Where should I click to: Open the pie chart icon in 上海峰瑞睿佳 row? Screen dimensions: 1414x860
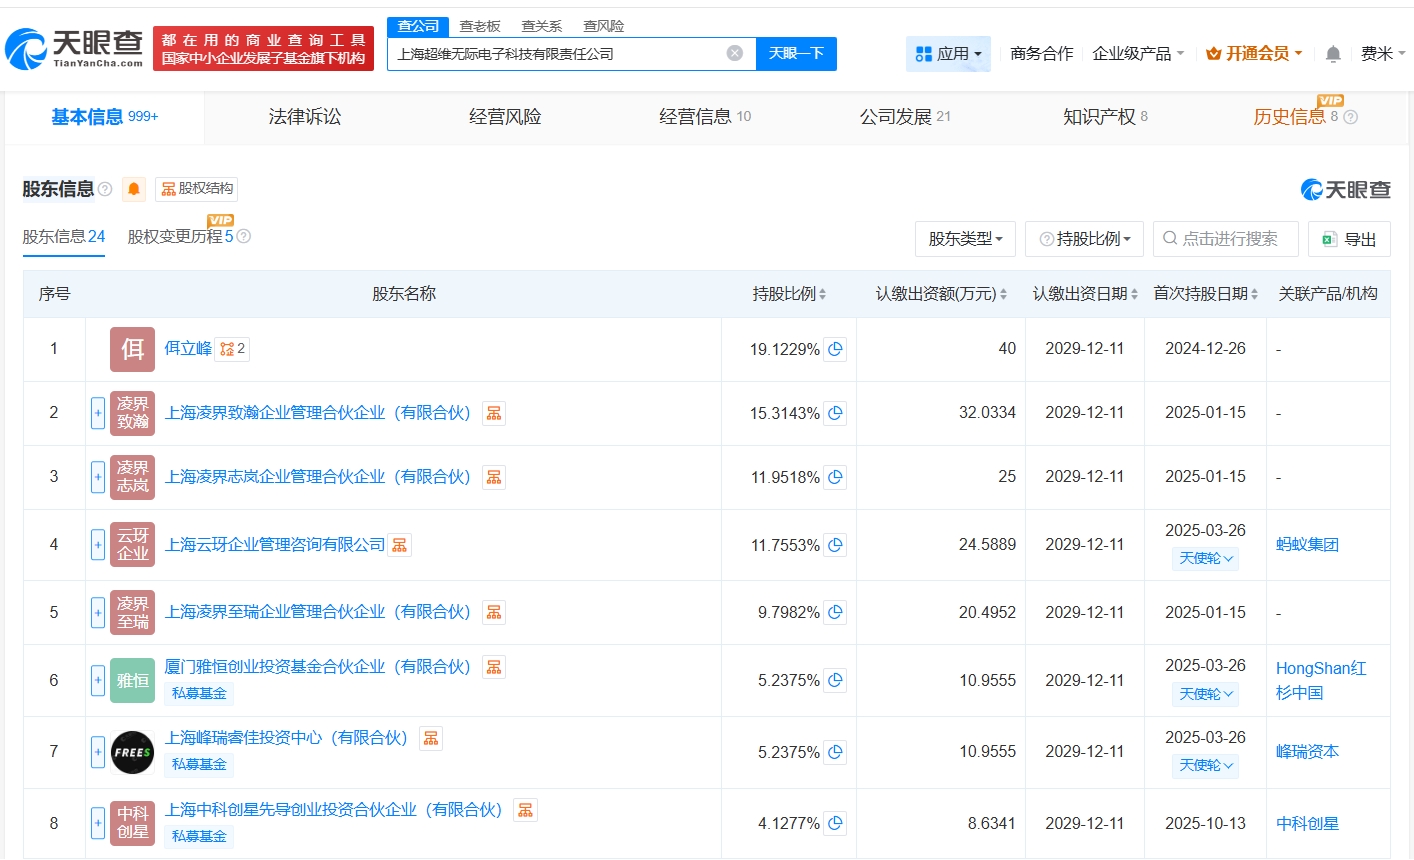point(835,752)
